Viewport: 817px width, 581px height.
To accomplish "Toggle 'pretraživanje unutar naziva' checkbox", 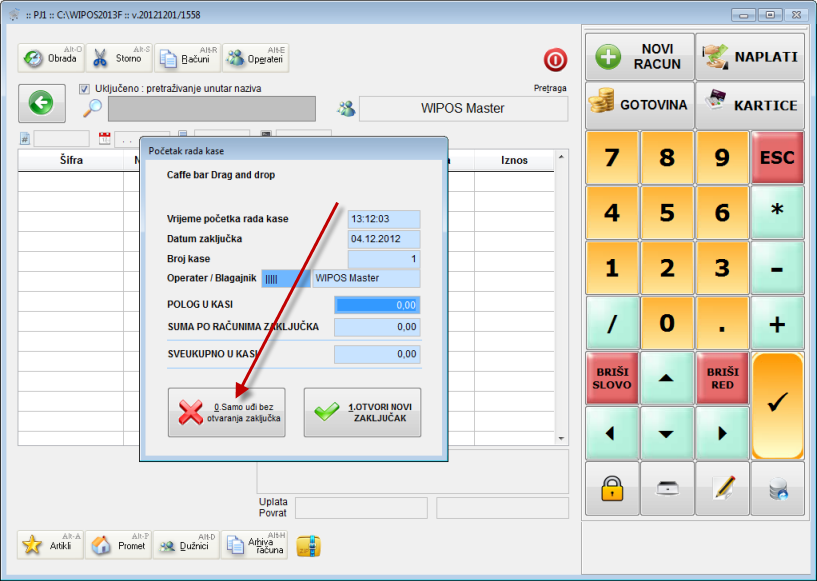I will pyautogui.click(x=84, y=89).
